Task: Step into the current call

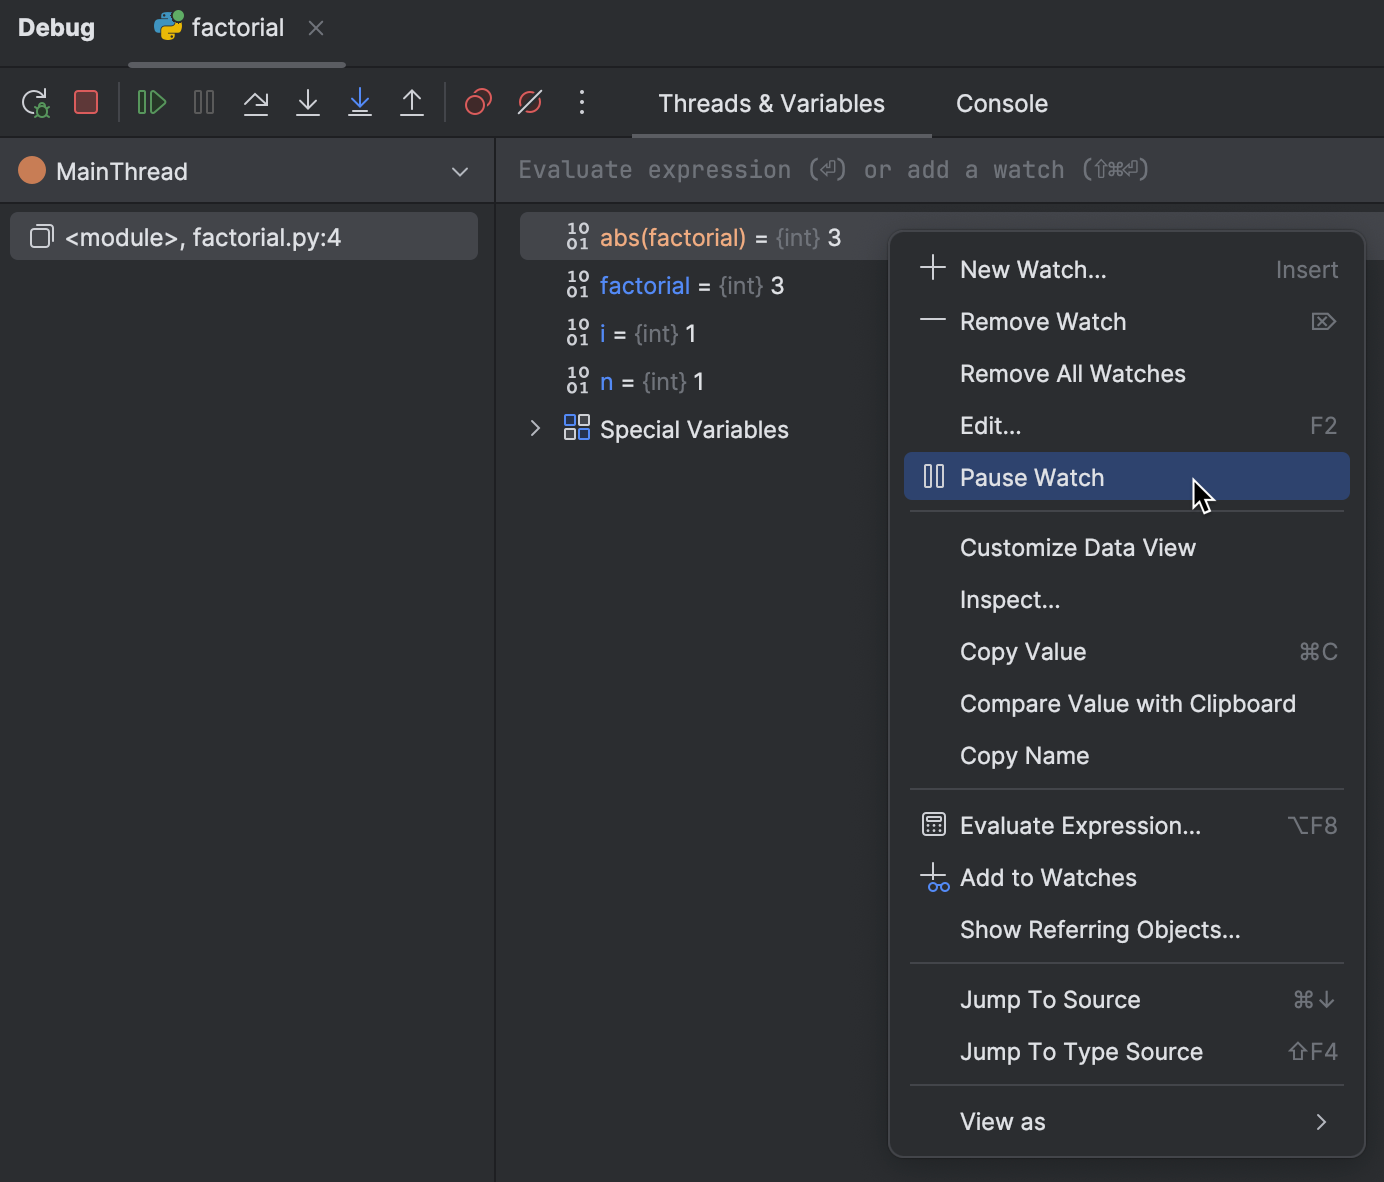Action: tap(308, 102)
